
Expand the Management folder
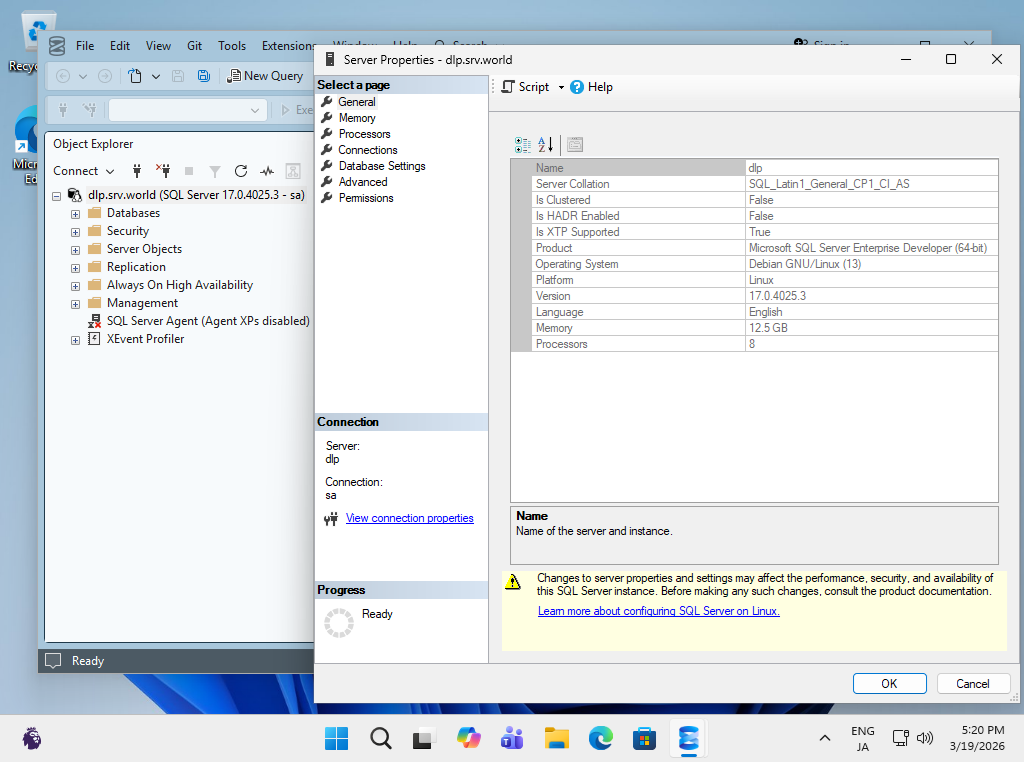pyautogui.click(x=76, y=304)
